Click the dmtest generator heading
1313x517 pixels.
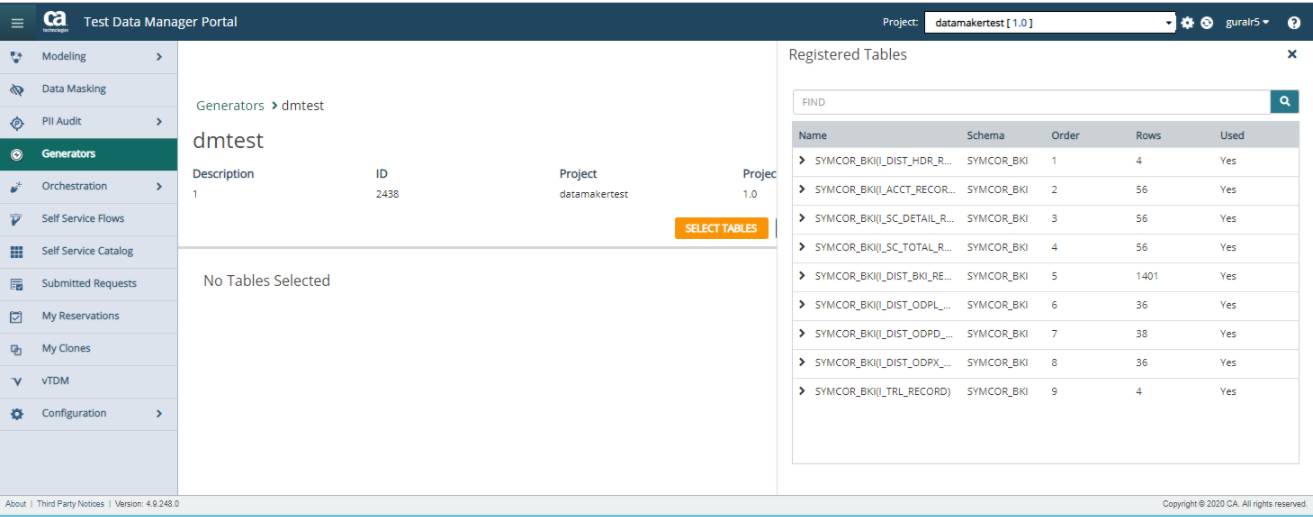pyautogui.click(x=228, y=141)
